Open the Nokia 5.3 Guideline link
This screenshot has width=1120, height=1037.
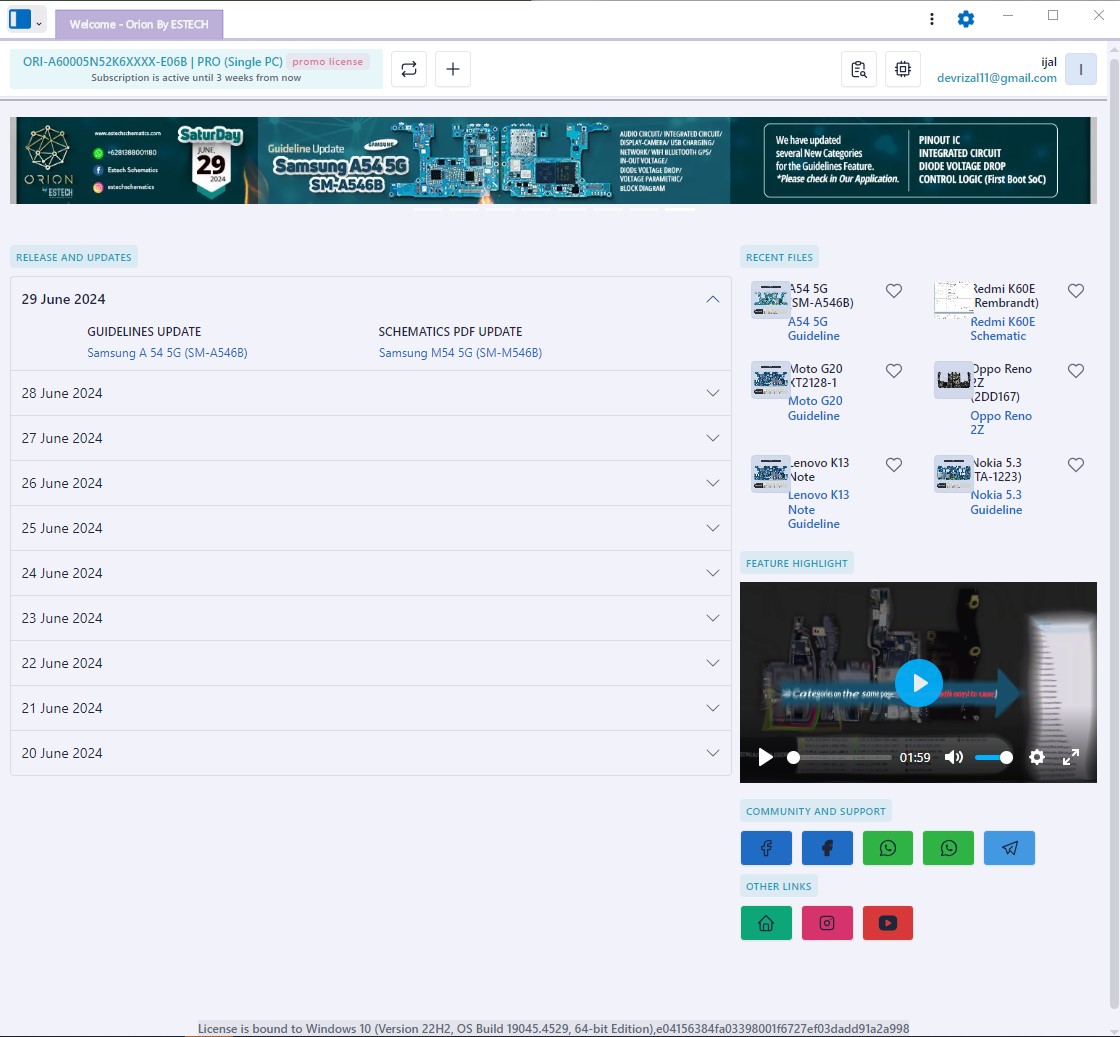pyautogui.click(x=996, y=502)
